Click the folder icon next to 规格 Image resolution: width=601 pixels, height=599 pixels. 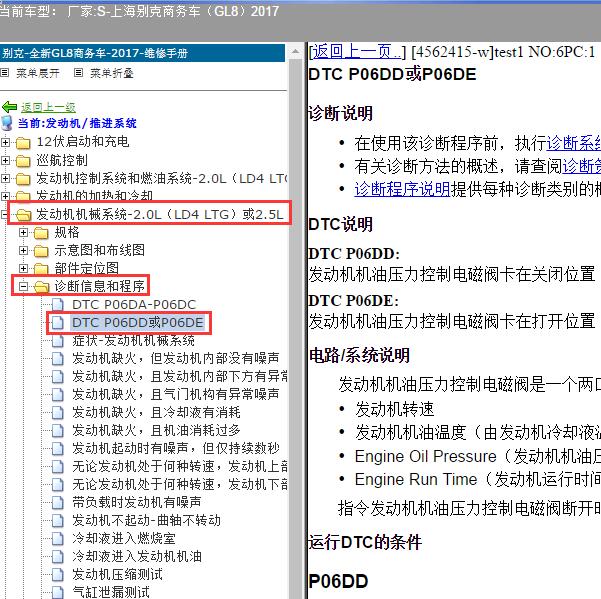41,233
